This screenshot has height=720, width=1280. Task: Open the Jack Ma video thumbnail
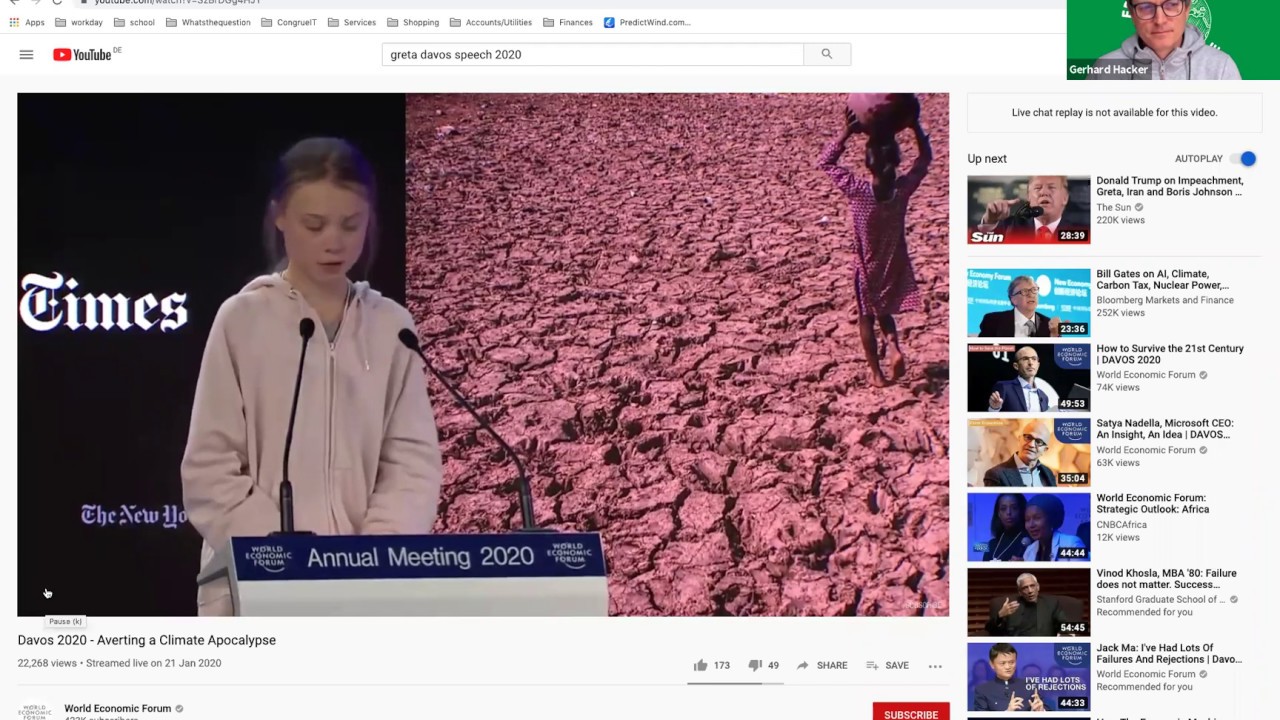click(1029, 677)
